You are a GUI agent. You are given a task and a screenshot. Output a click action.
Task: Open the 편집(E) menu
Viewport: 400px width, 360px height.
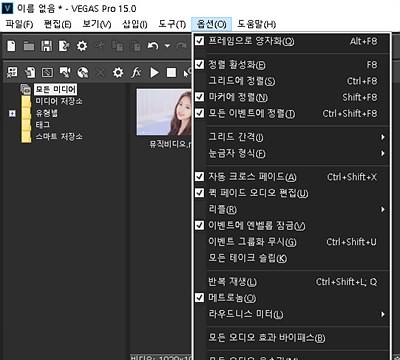coord(57,24)
